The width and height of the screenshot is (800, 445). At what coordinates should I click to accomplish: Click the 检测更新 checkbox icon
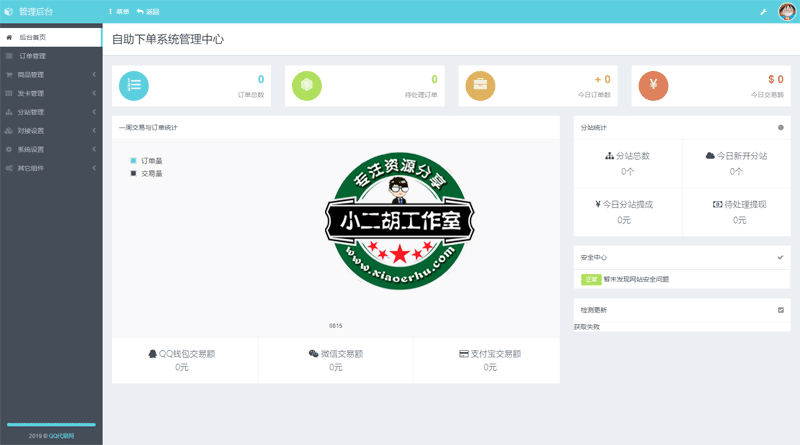780,310
